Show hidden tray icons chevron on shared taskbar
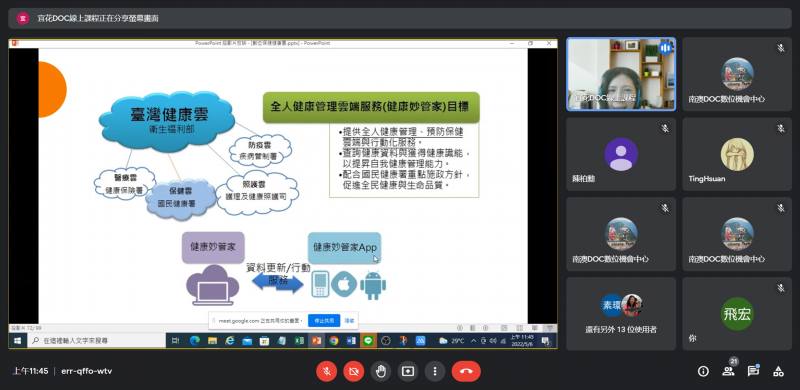Viewport: 800px width, 390px height. pyautogui.click(x=473, y=340)
